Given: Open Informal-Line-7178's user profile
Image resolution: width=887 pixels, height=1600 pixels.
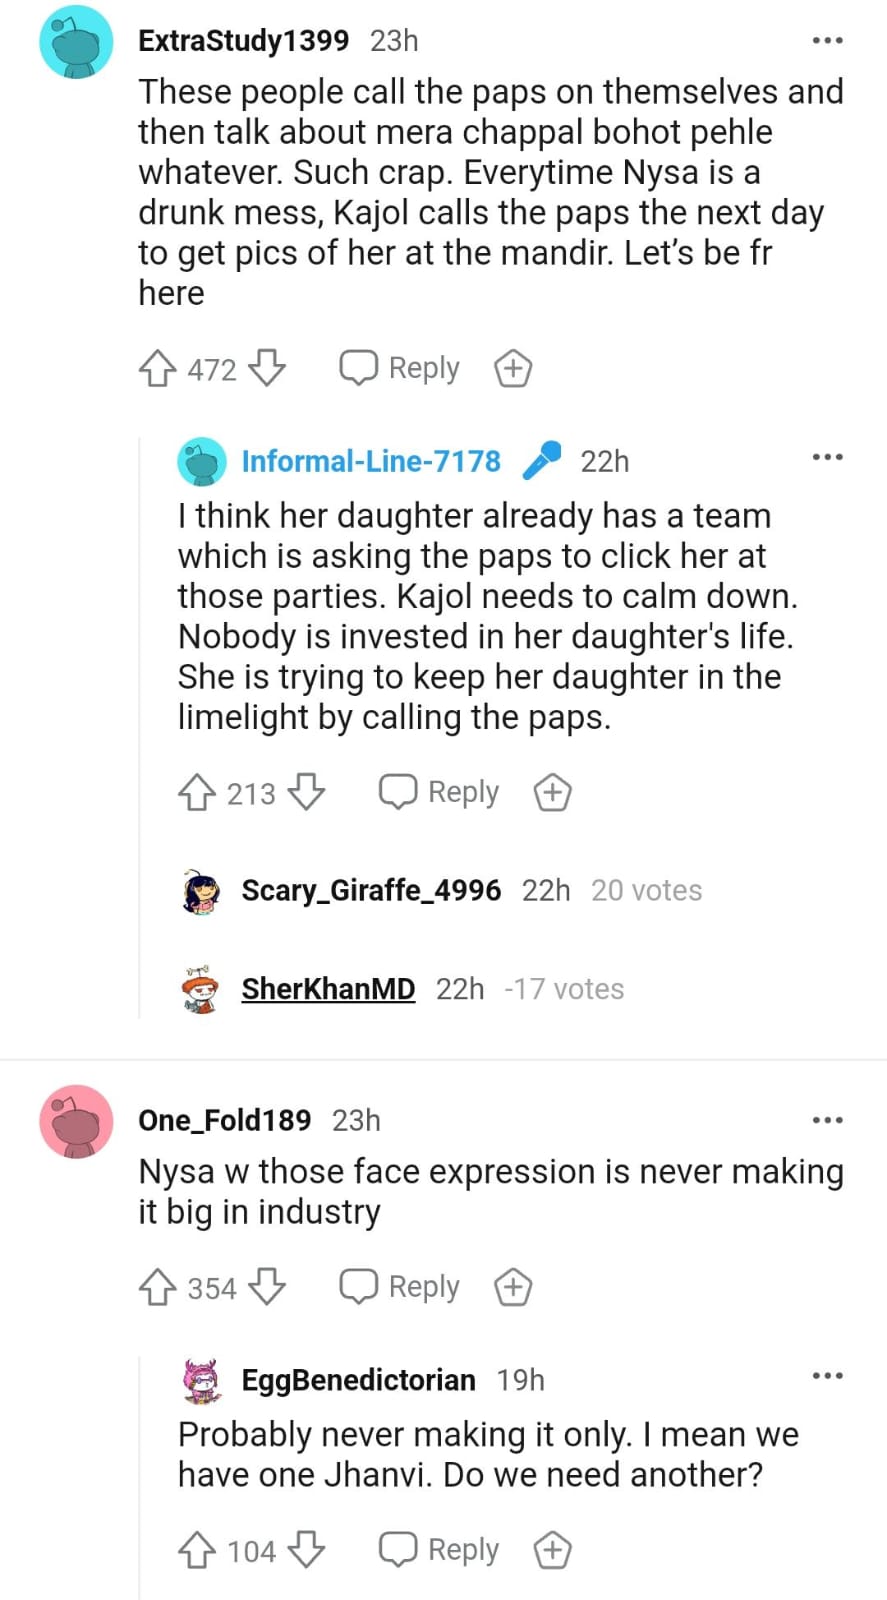Looking at the screenshot, I should 370,461.
